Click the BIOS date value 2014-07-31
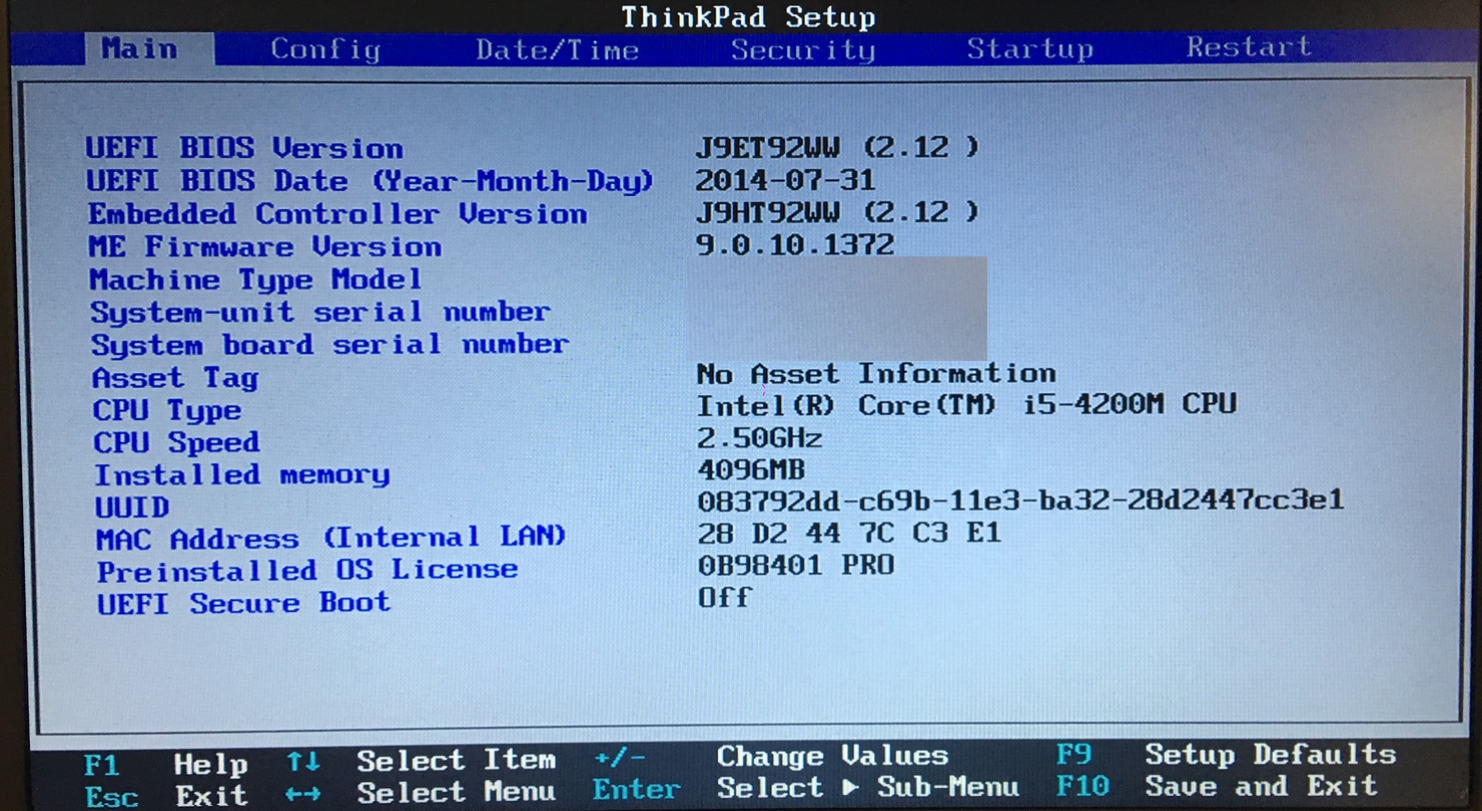The image size is (1482, 811). click(x=785, y=180)
